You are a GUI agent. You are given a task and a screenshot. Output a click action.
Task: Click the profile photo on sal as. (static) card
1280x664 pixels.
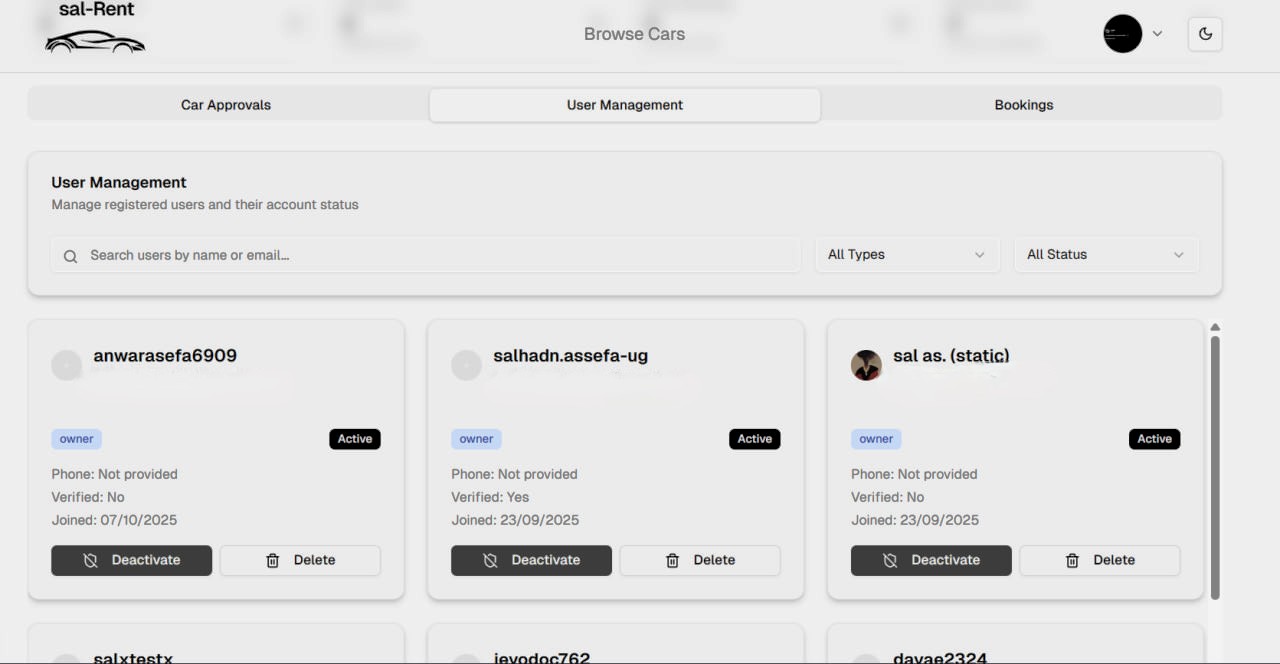[866, 365]
